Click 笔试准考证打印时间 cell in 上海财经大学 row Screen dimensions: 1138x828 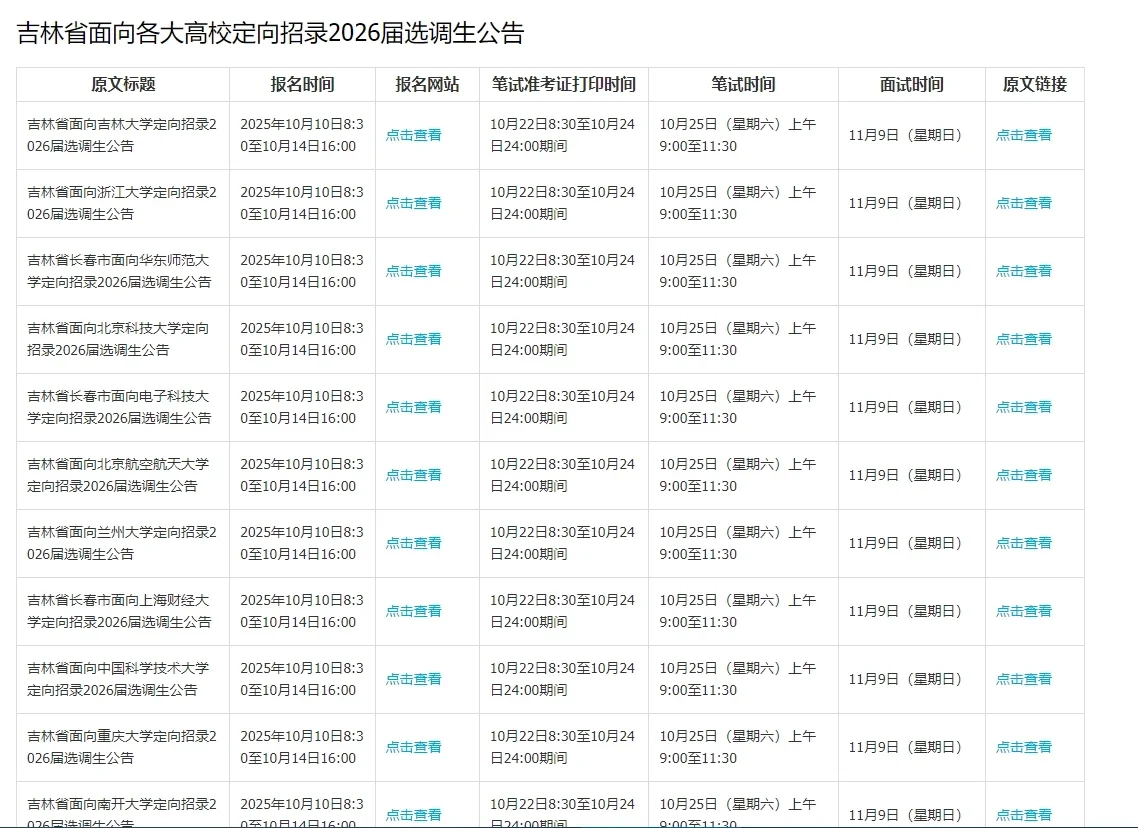[x=562, y=611]
